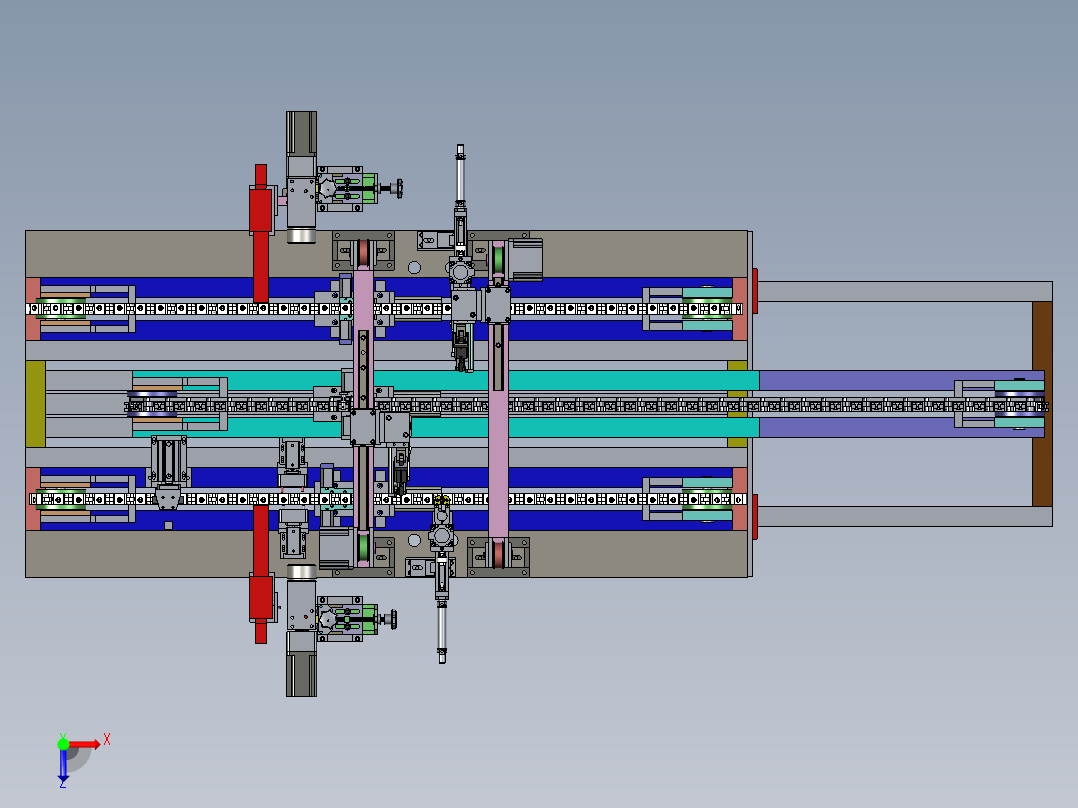Click the red X axis arrow of the orientation triad
The height and width of the screenshot is (808, 1078).
click(x=84, y=745)
